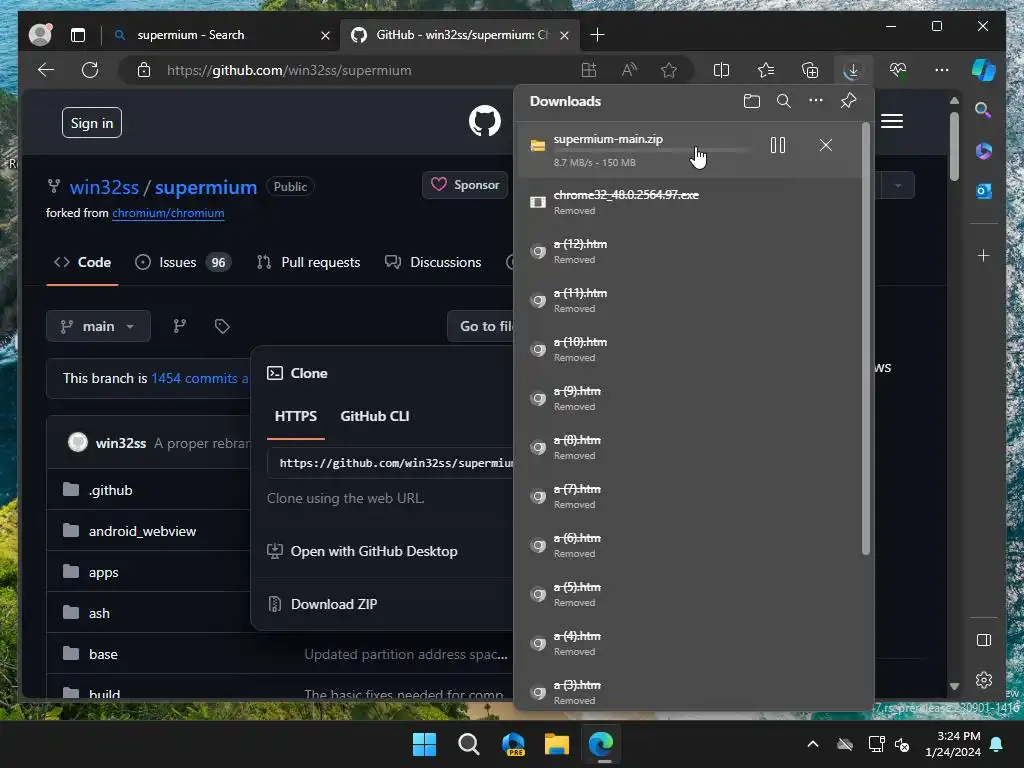The height and width of the screenshot is (768, 1024).
Task: Open Edge sidebar Search icon
Action: pyautogui.click(x=983, y=110)
